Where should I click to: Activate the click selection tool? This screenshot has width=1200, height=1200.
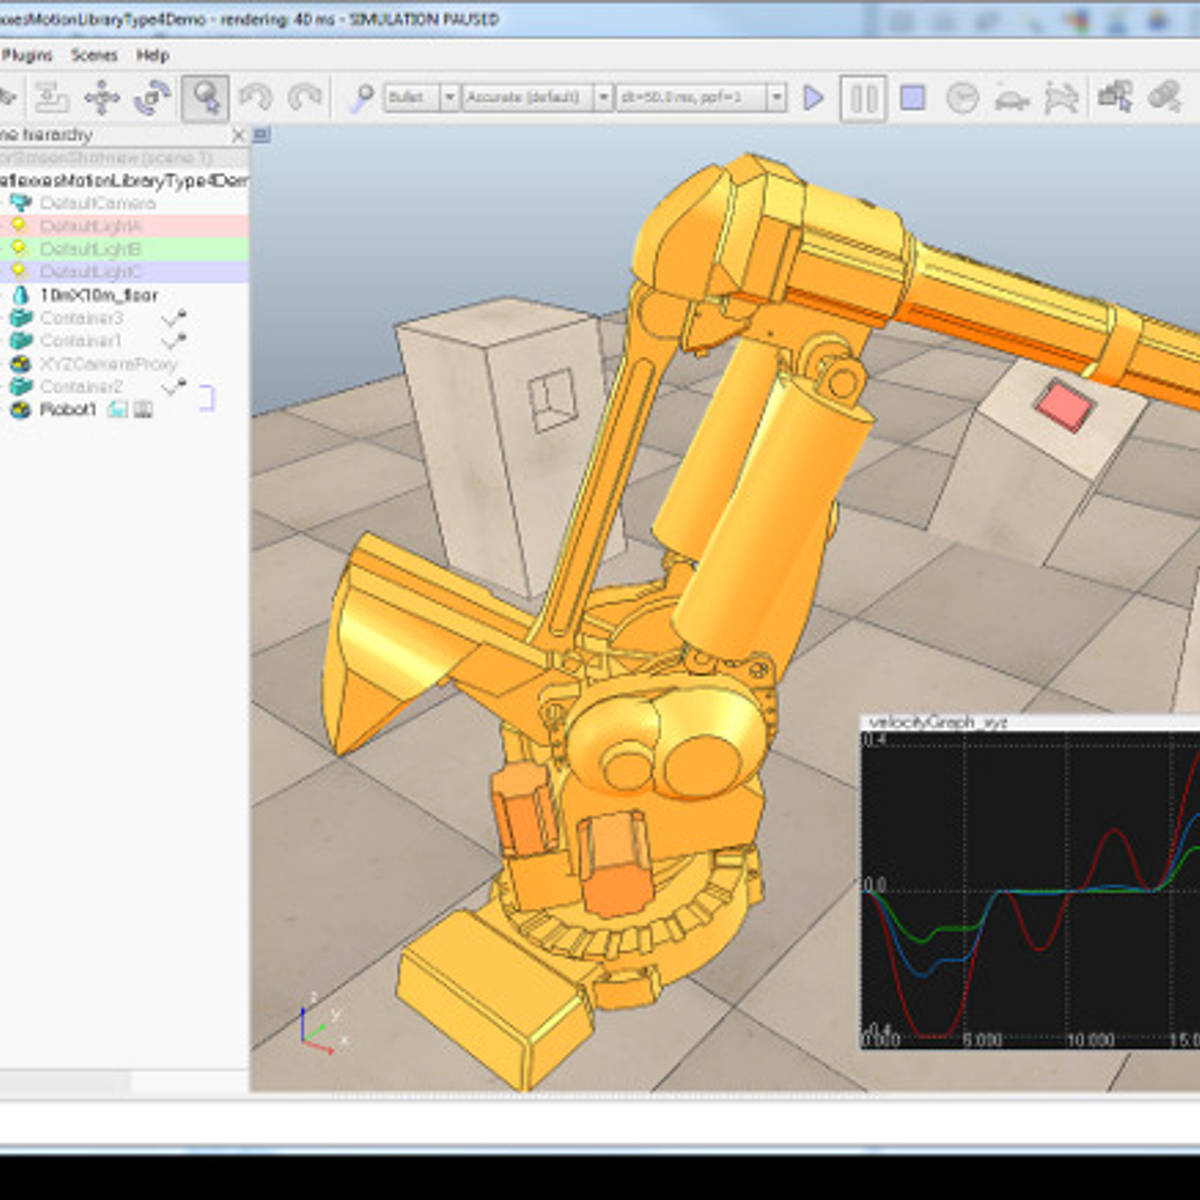point(205,98)
